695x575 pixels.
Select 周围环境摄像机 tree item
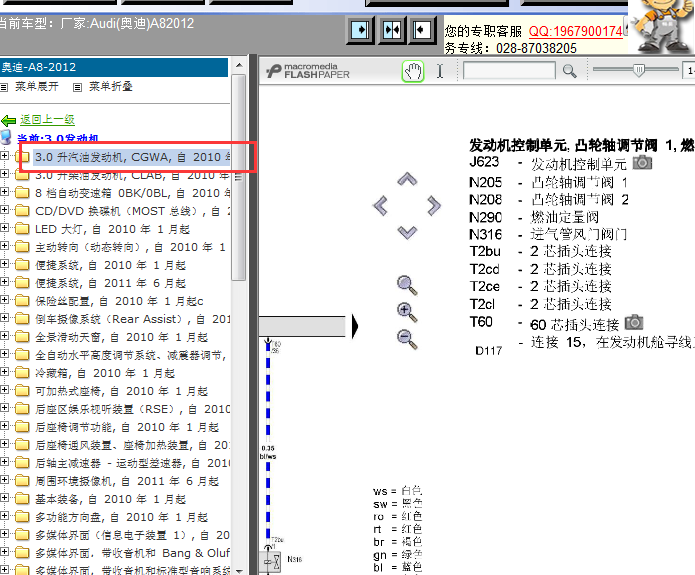pos(127,481)
